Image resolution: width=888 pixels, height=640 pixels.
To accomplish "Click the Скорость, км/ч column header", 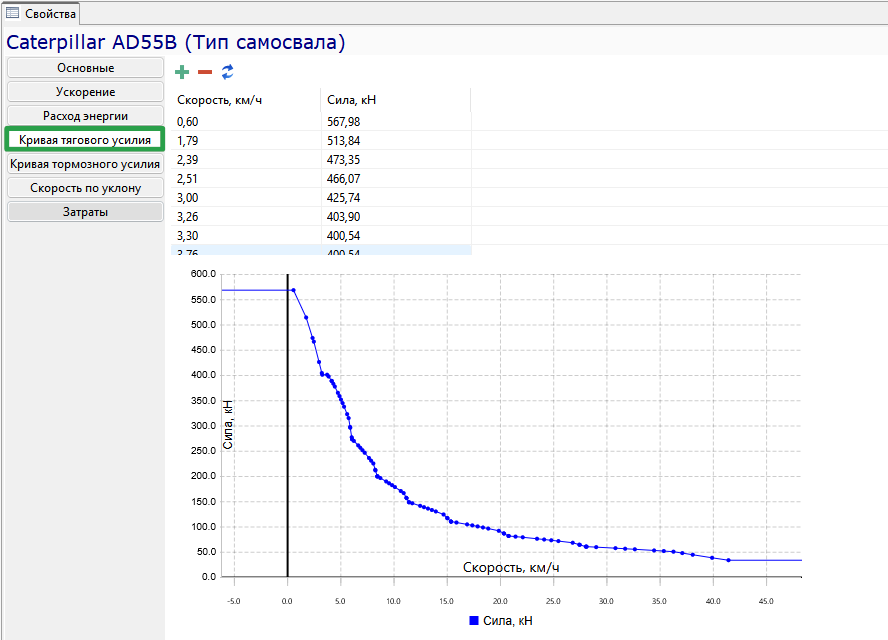I will click(246, 100).
